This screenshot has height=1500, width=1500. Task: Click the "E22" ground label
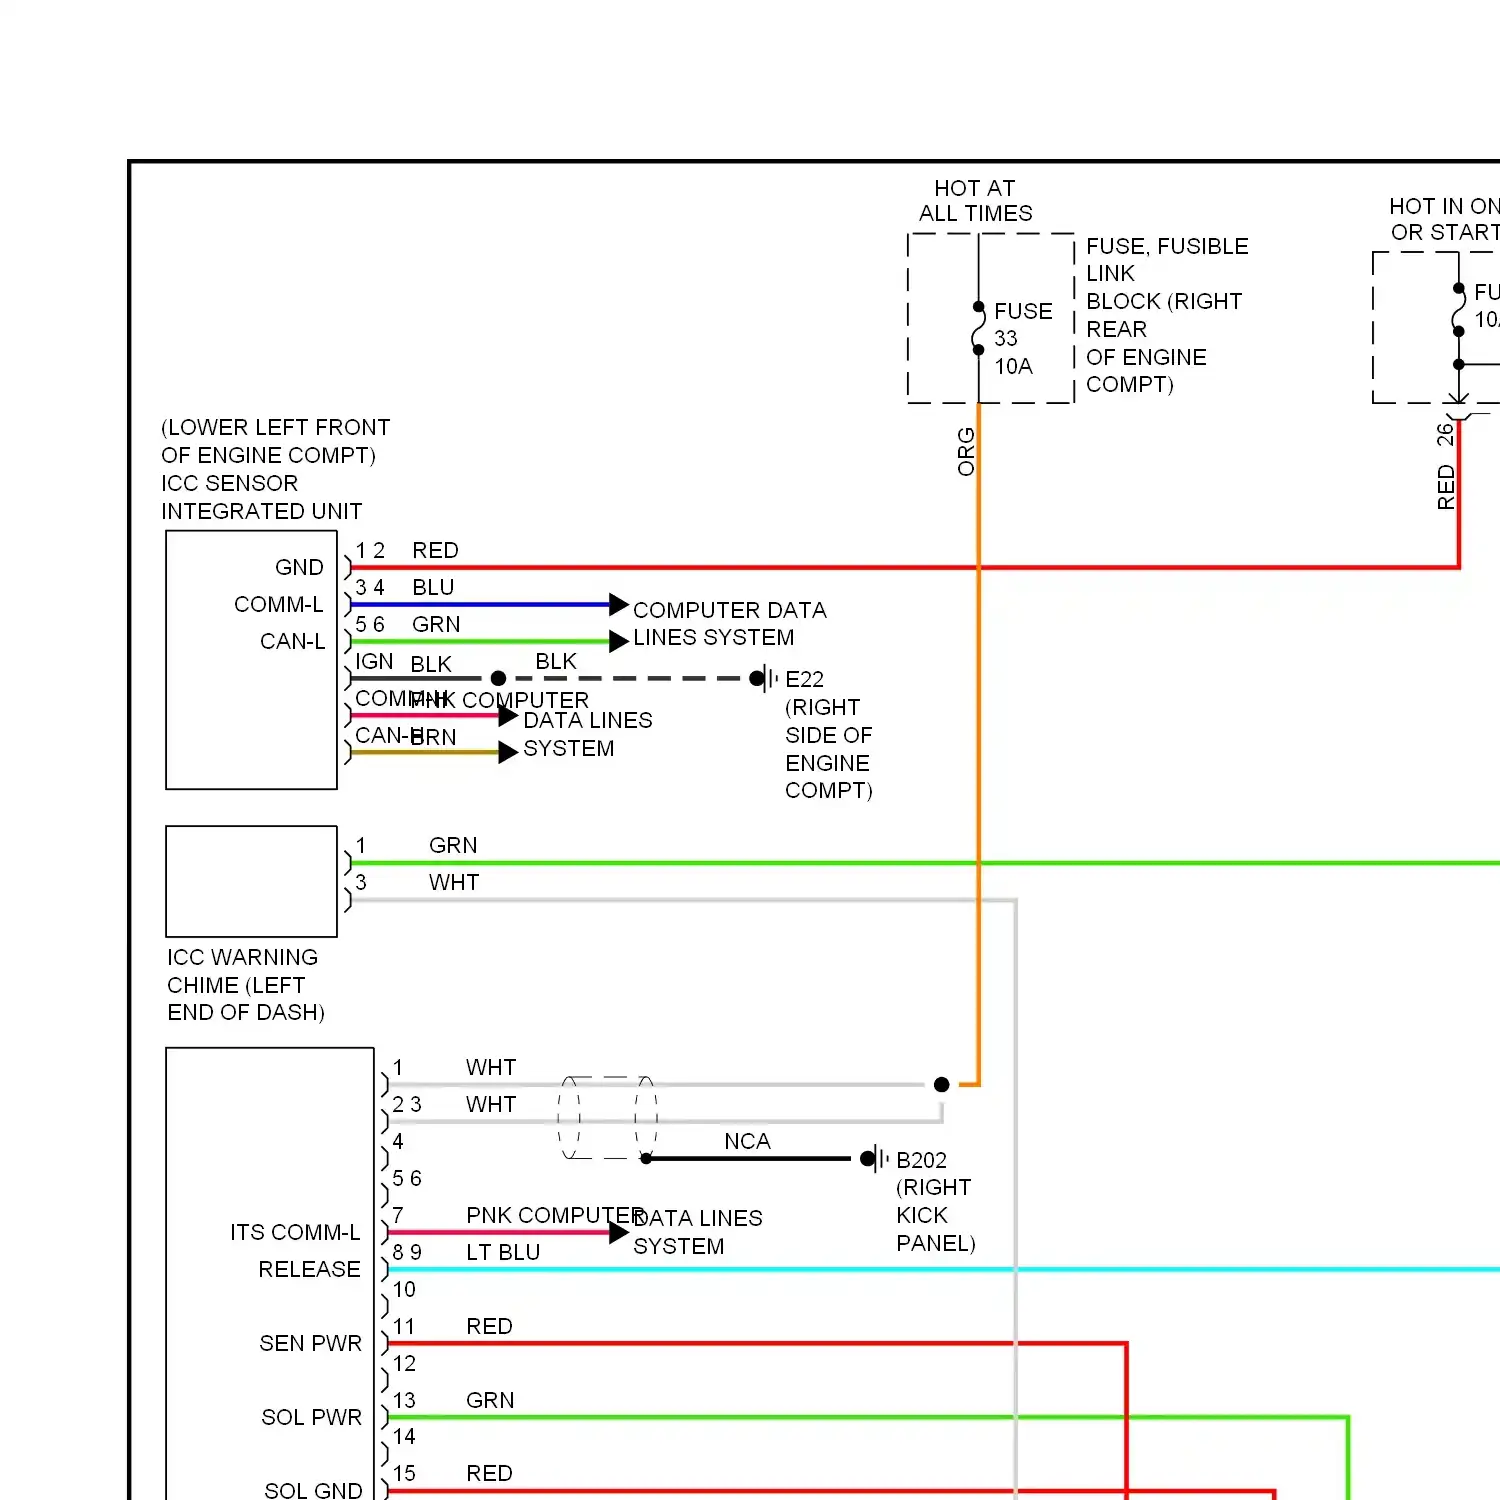[x=804, y=679]
